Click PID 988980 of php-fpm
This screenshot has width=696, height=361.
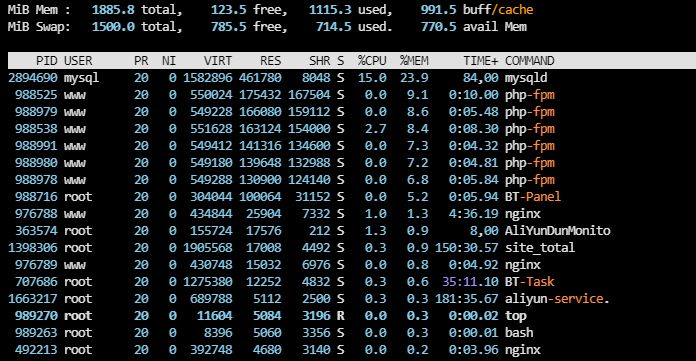[x=36, y=163]
